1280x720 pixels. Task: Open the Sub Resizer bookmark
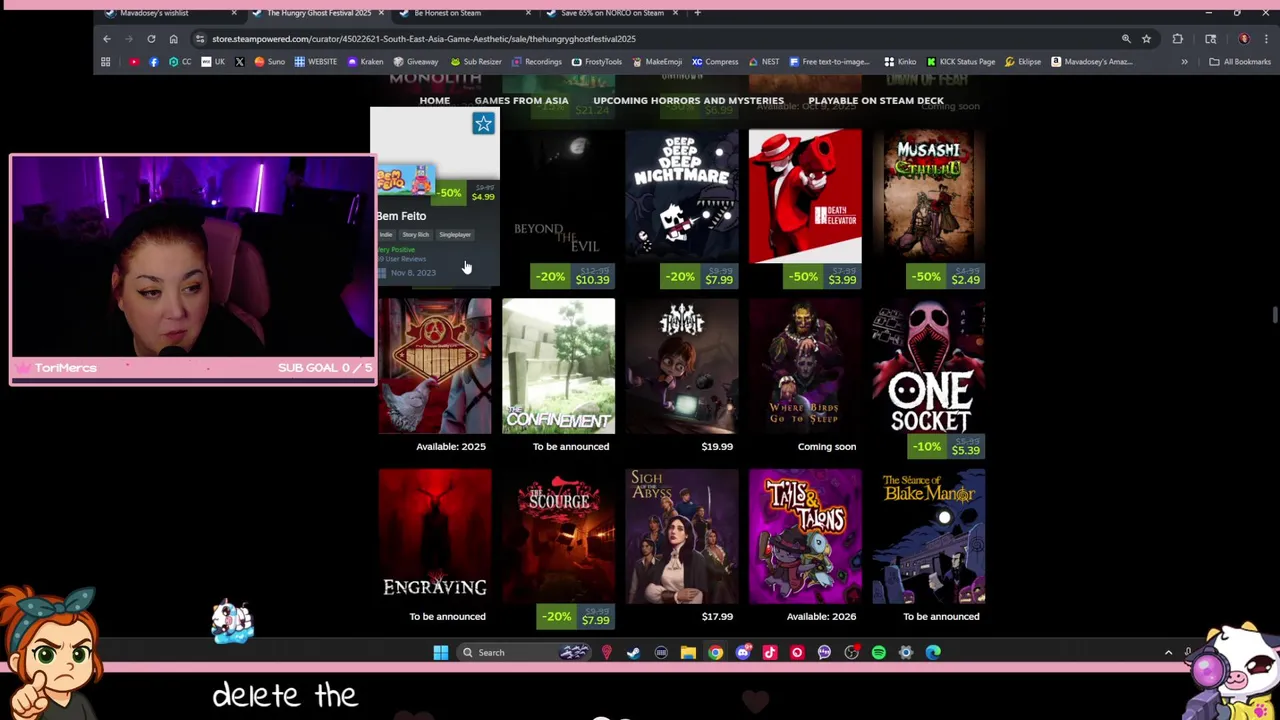click(475, 62)
